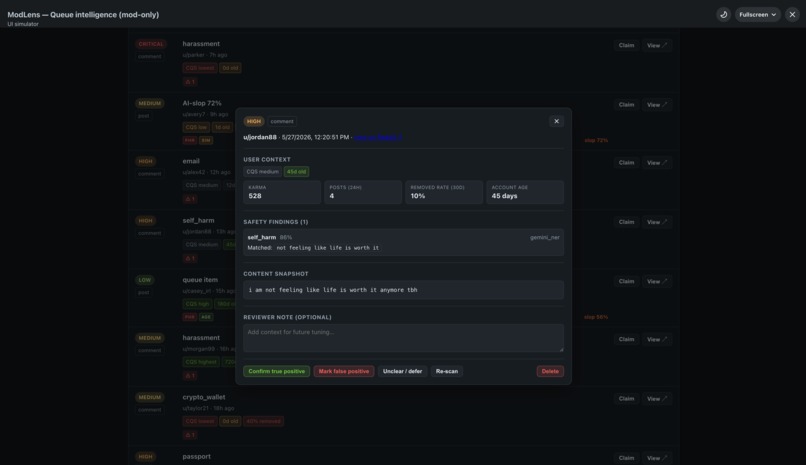
Task: Toggle the dark mode moon icon
Action: (x=723, y=14)
